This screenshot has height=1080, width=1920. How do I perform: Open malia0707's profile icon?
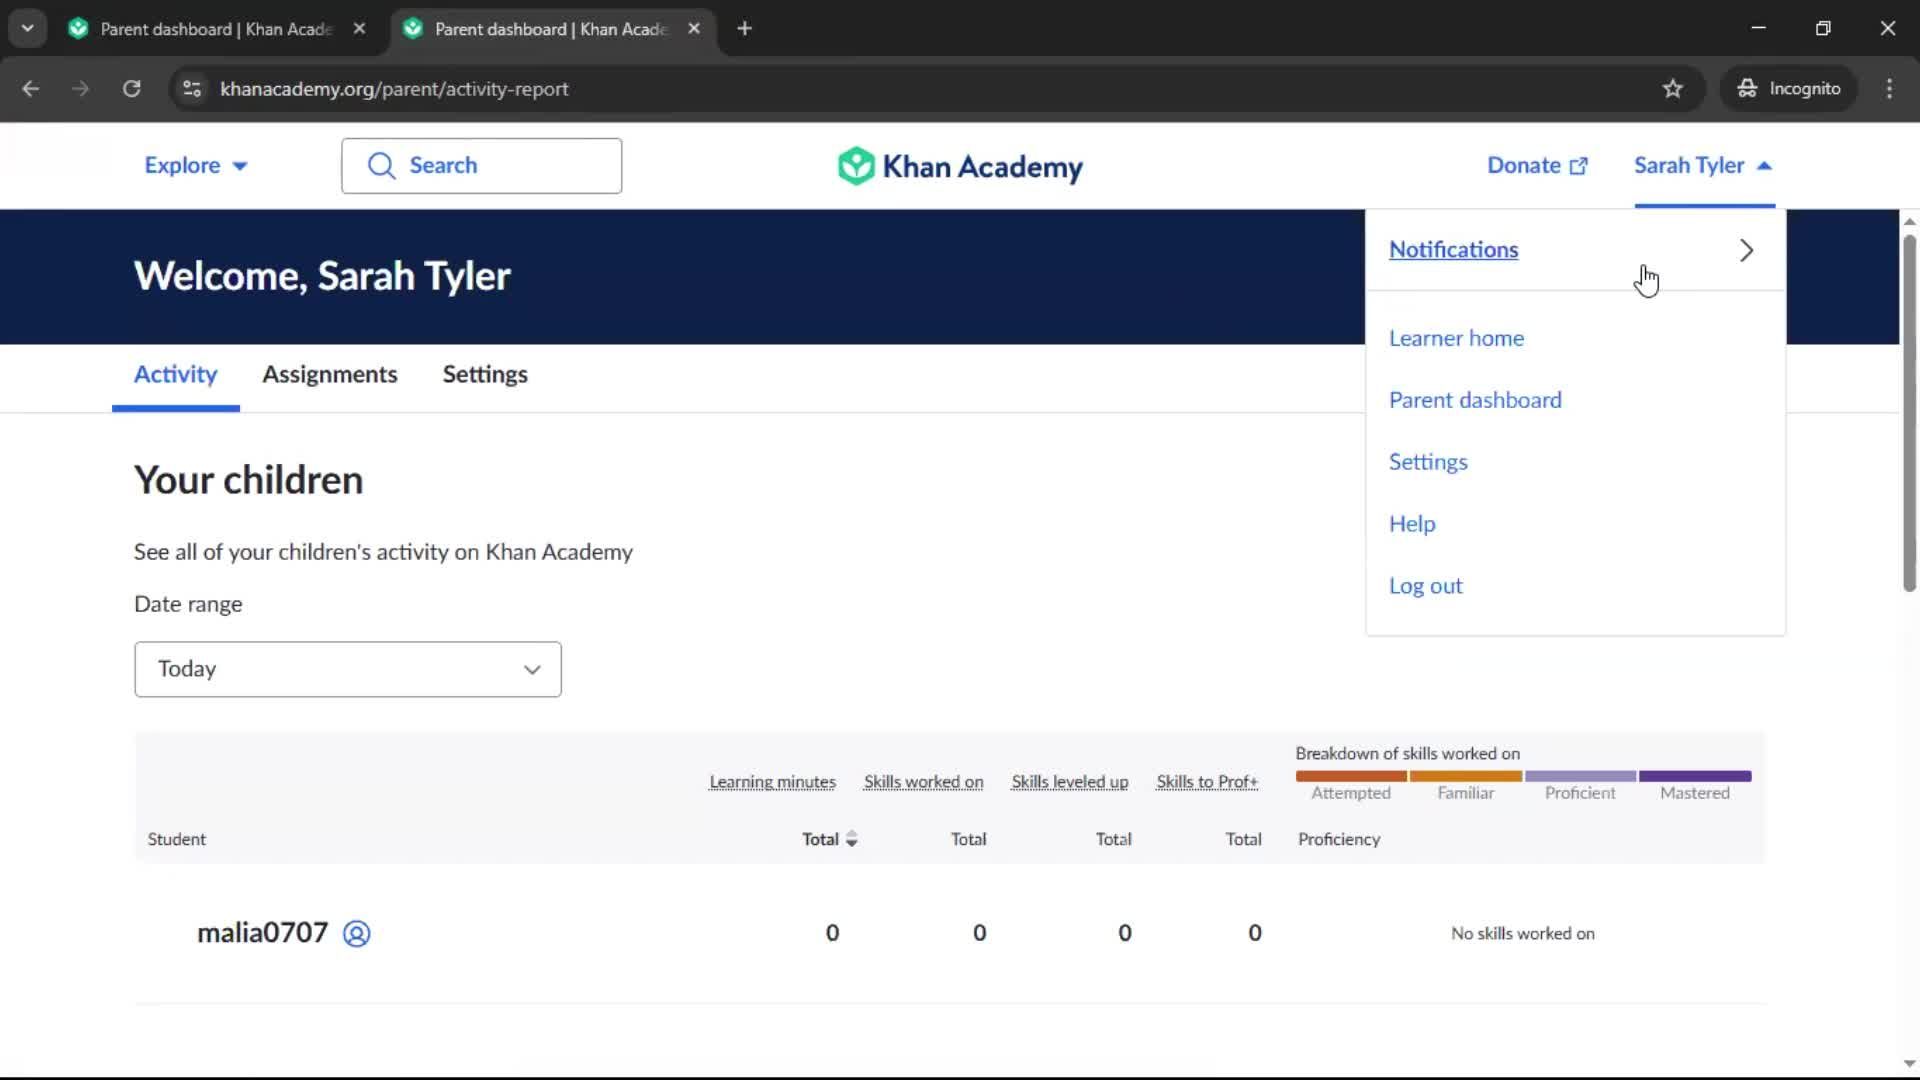(x=357, y=933)
